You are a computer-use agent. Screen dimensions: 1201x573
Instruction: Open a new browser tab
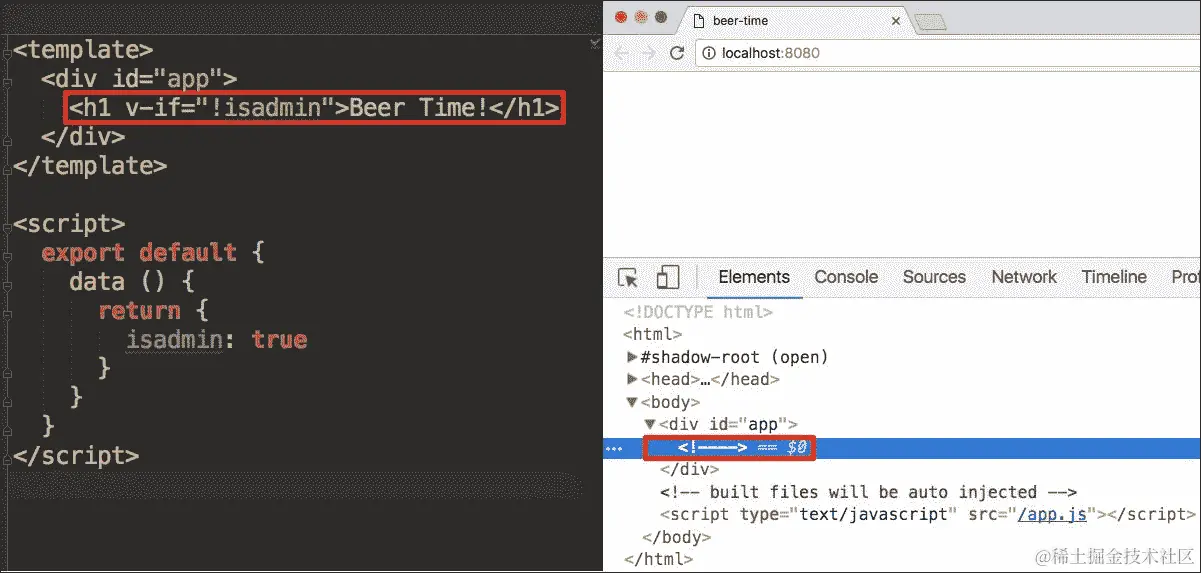(929, 21)
